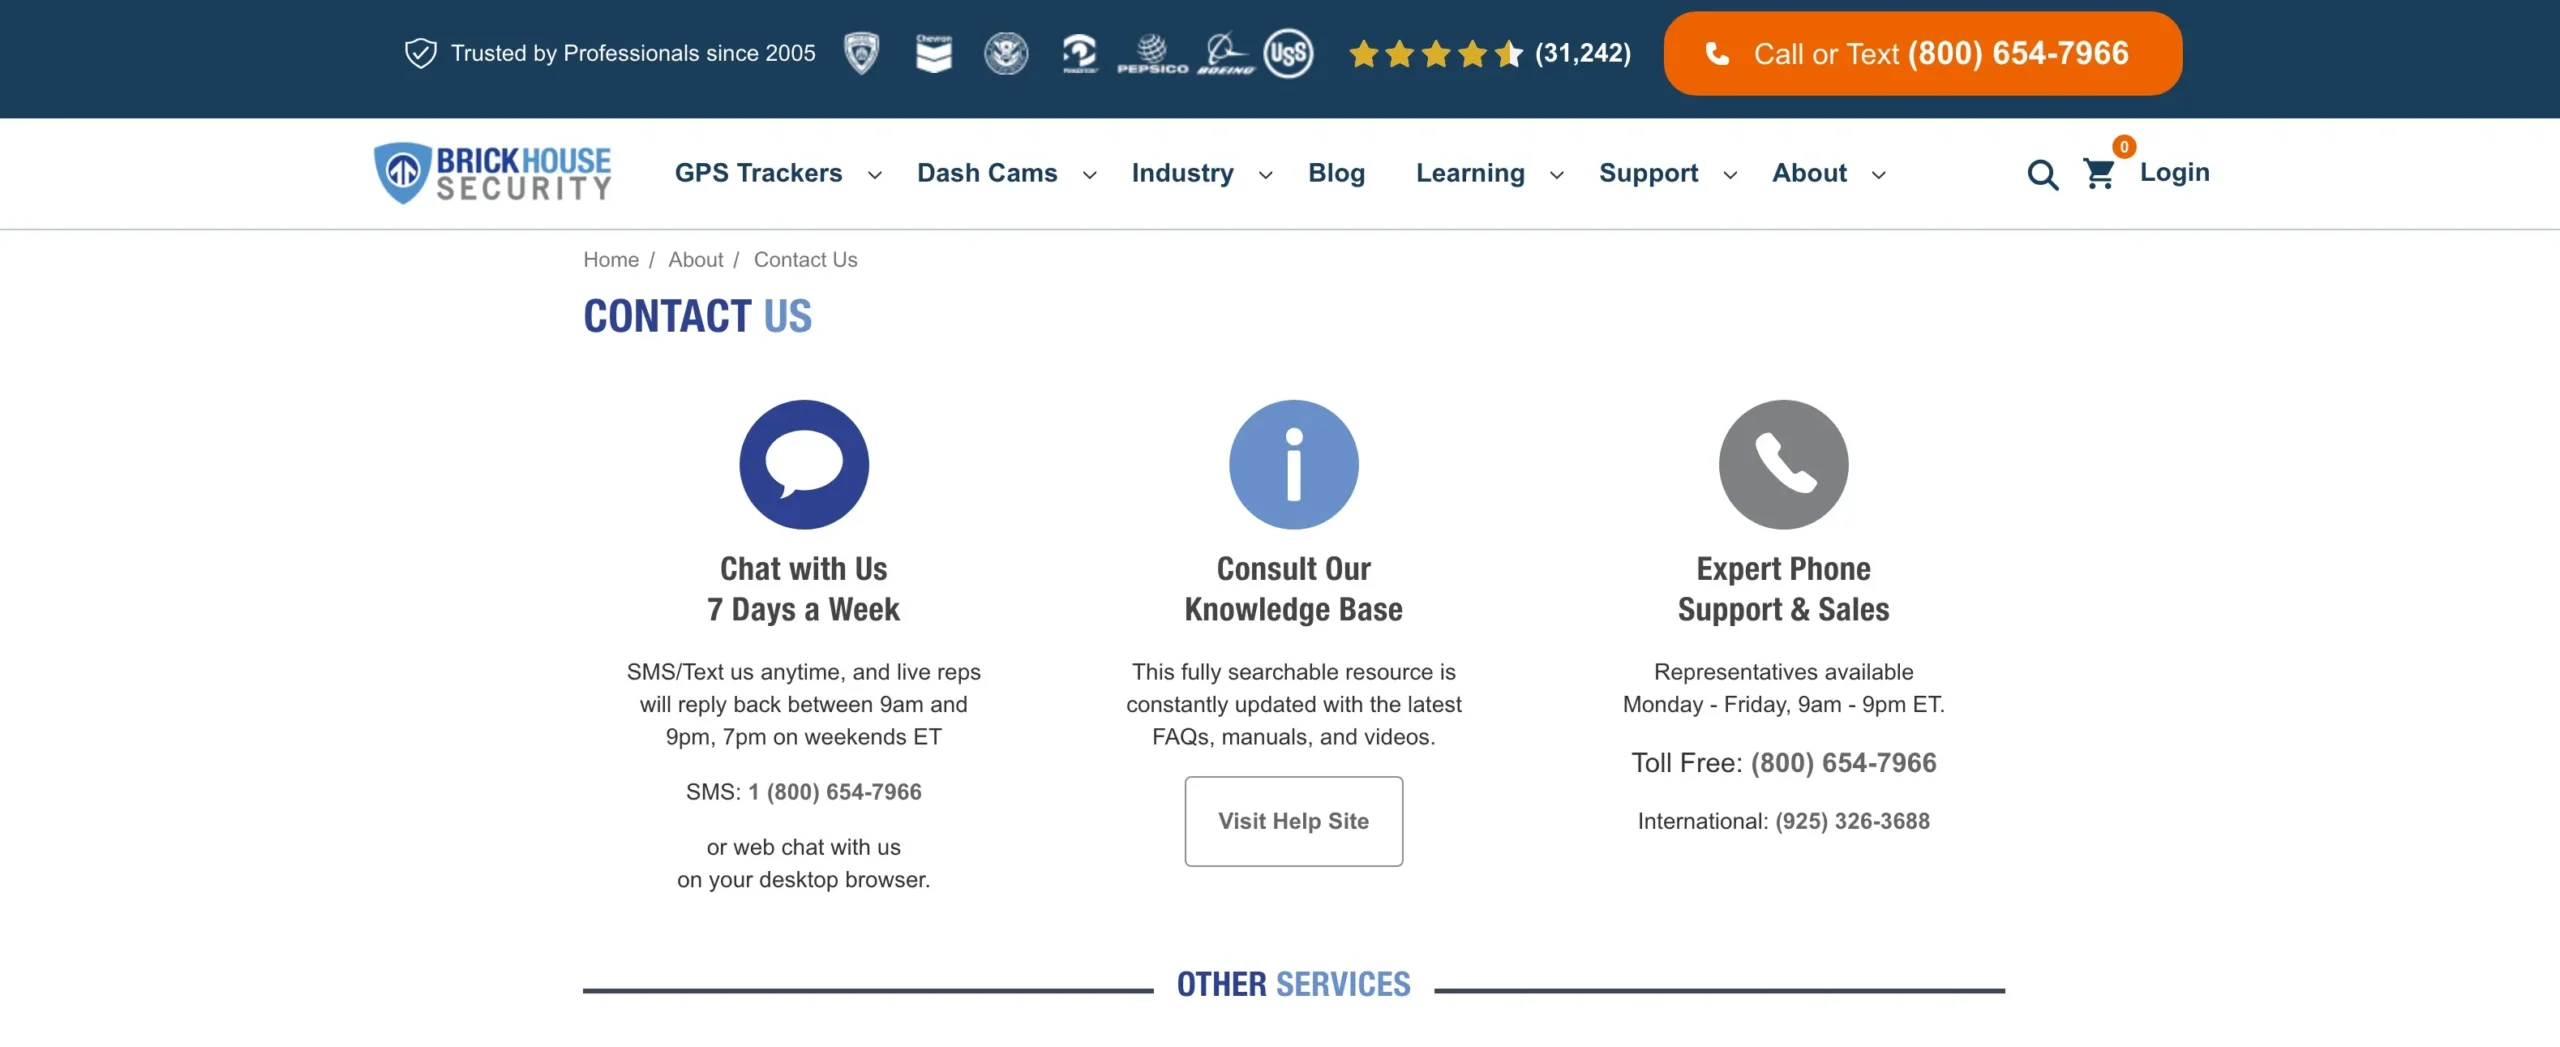
Task: Open the shopping cart icon
Action: [x=2099, y=174]
